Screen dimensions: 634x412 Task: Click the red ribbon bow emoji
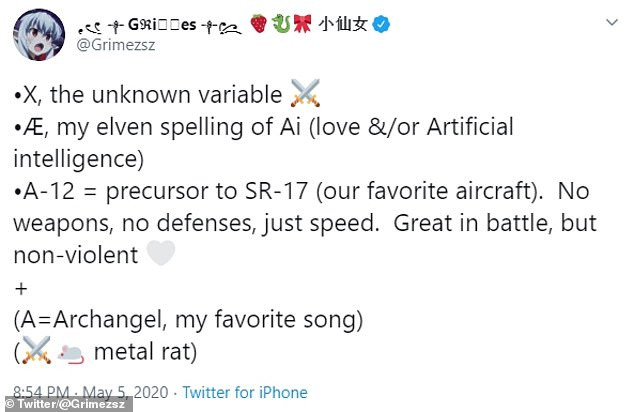pos(302,23)
